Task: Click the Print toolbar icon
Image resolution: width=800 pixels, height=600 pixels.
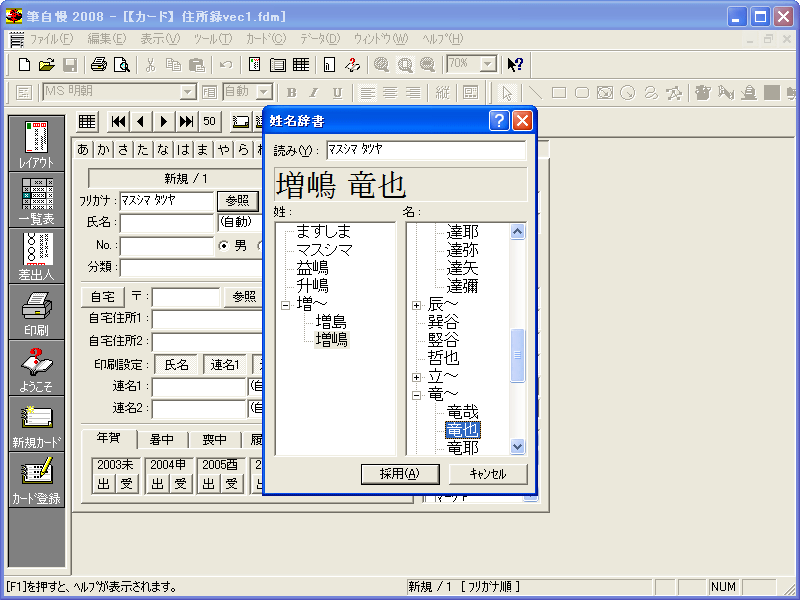Action: [99, 65]
